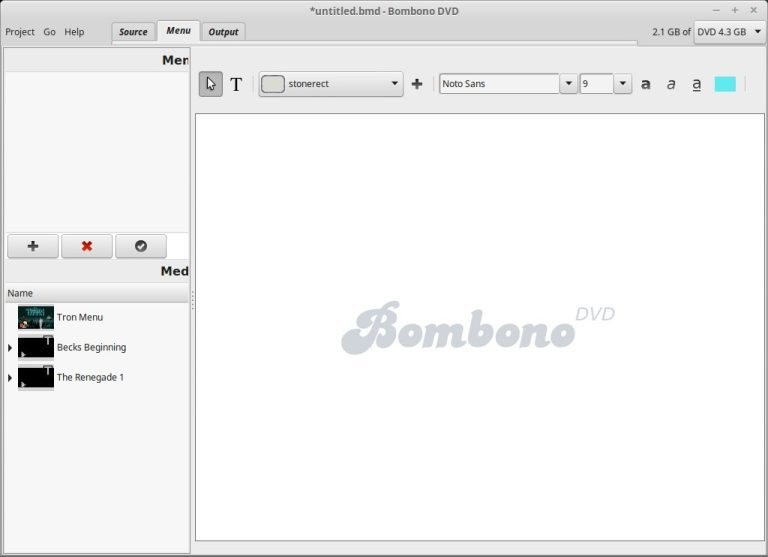The width and height of the screenshot is (768, 557).
Task: Expand the Becks Beginning tree item
Action: 10,348
